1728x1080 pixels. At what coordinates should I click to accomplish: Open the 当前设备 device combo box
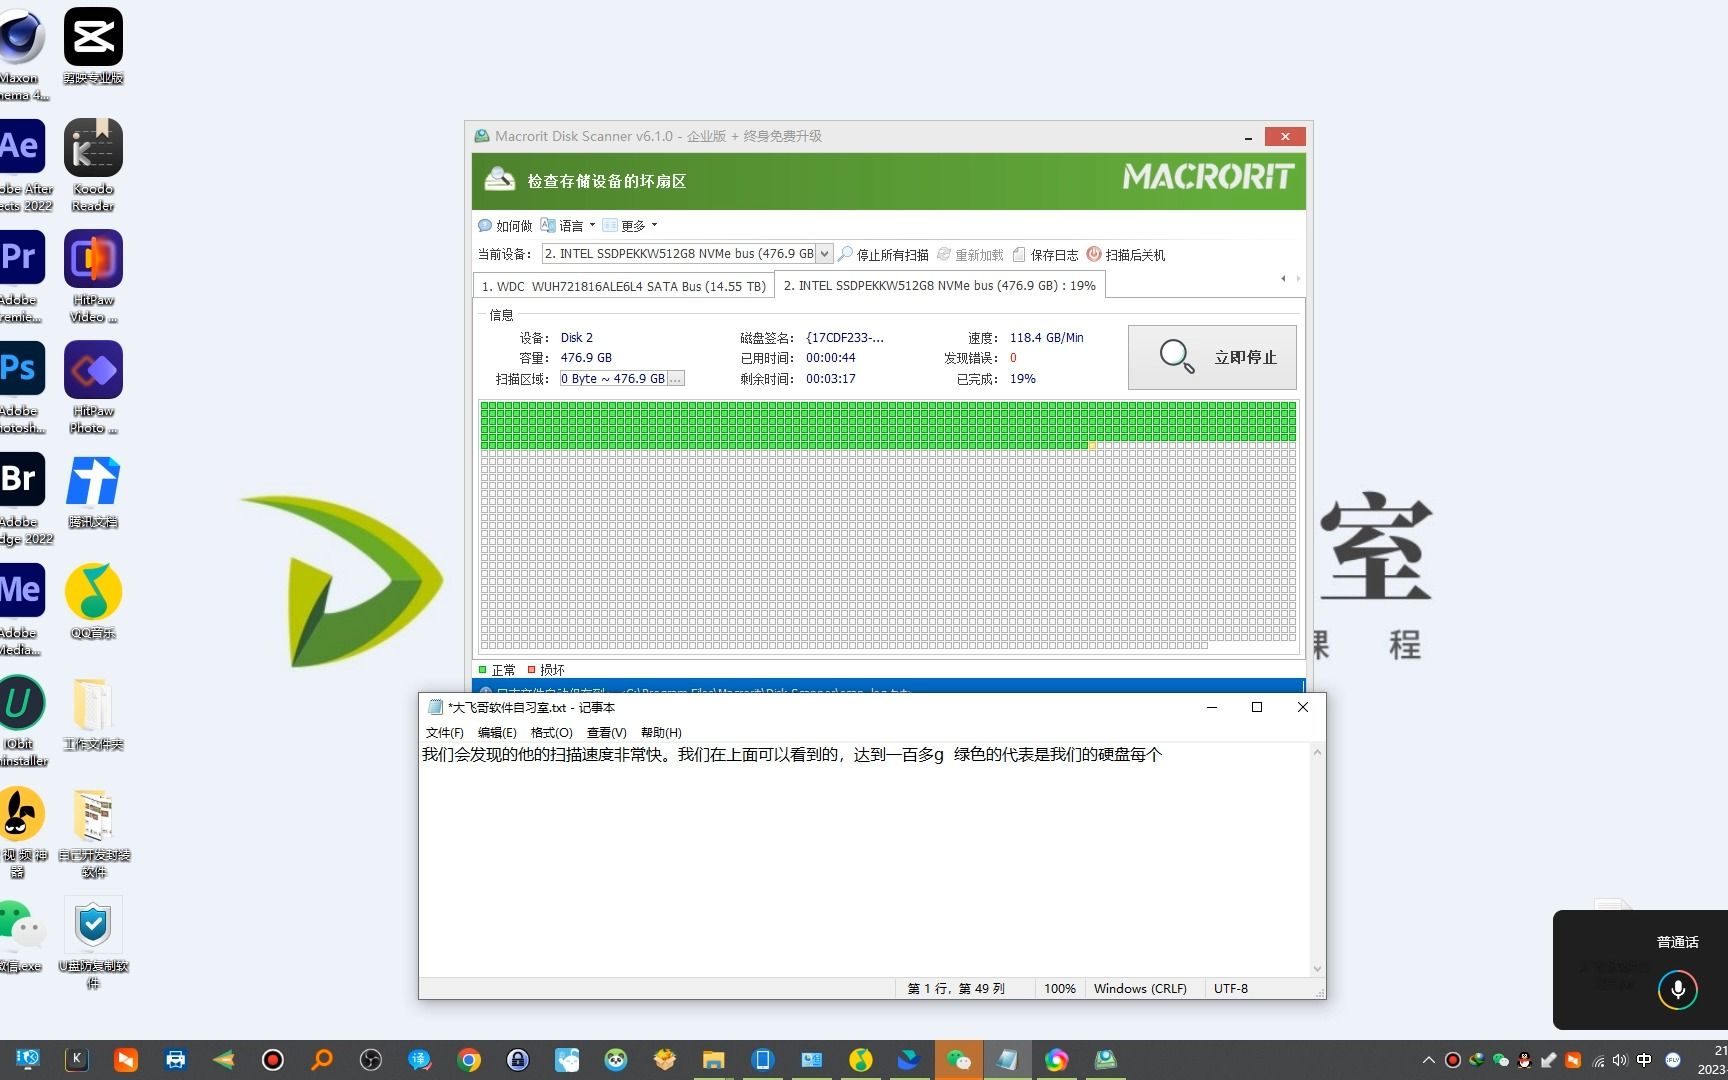(x=687, y=254)
